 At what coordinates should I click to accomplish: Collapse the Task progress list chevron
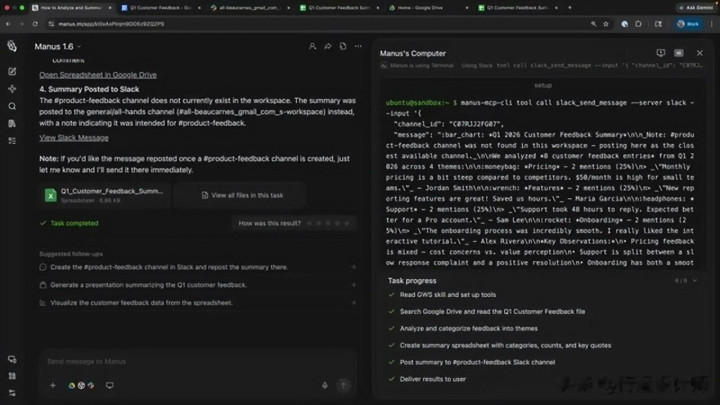click(x=695, y=280)
